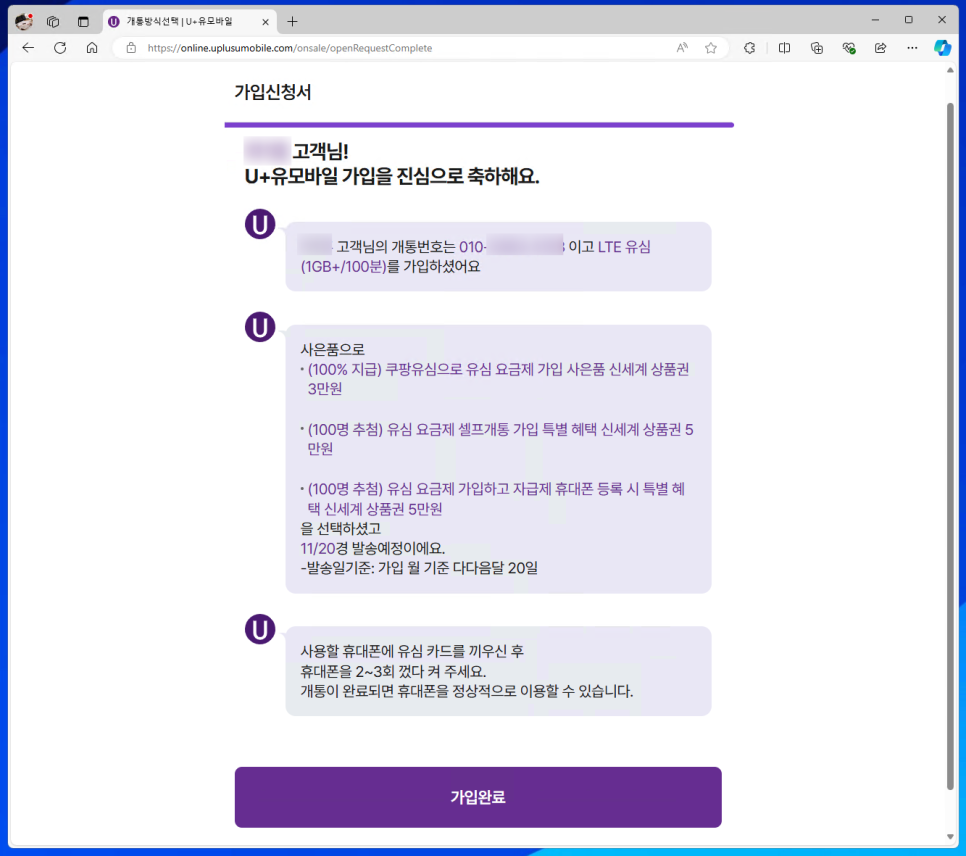Open the tab actions menu
The height and width of the screenshot is (856, 966).
coord(83,22)
